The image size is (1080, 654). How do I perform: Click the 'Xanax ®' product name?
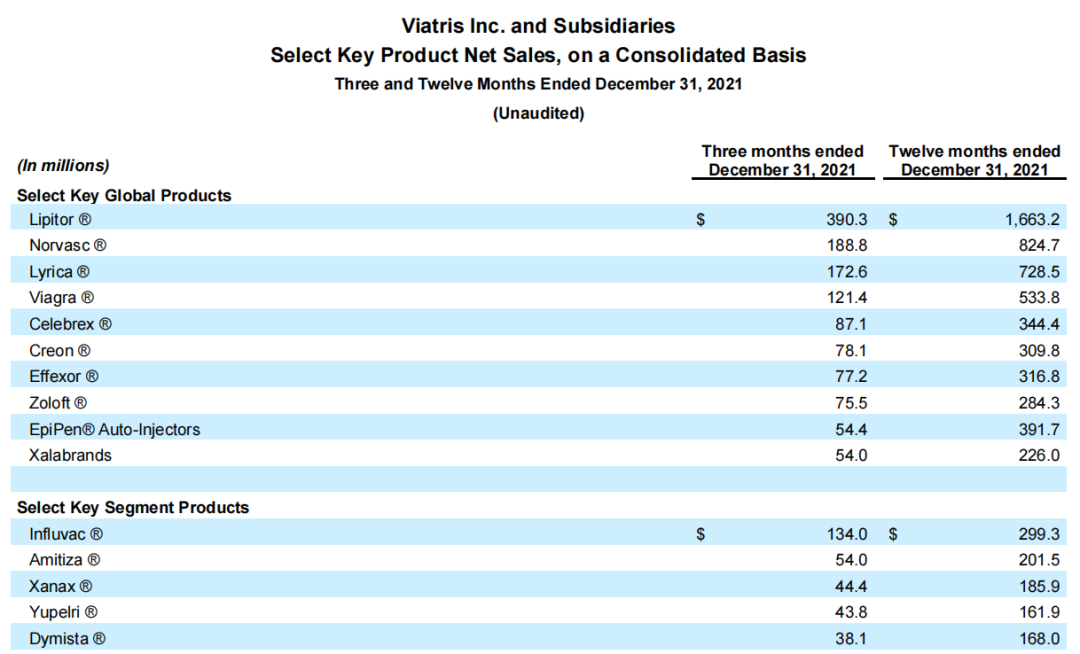61,587
